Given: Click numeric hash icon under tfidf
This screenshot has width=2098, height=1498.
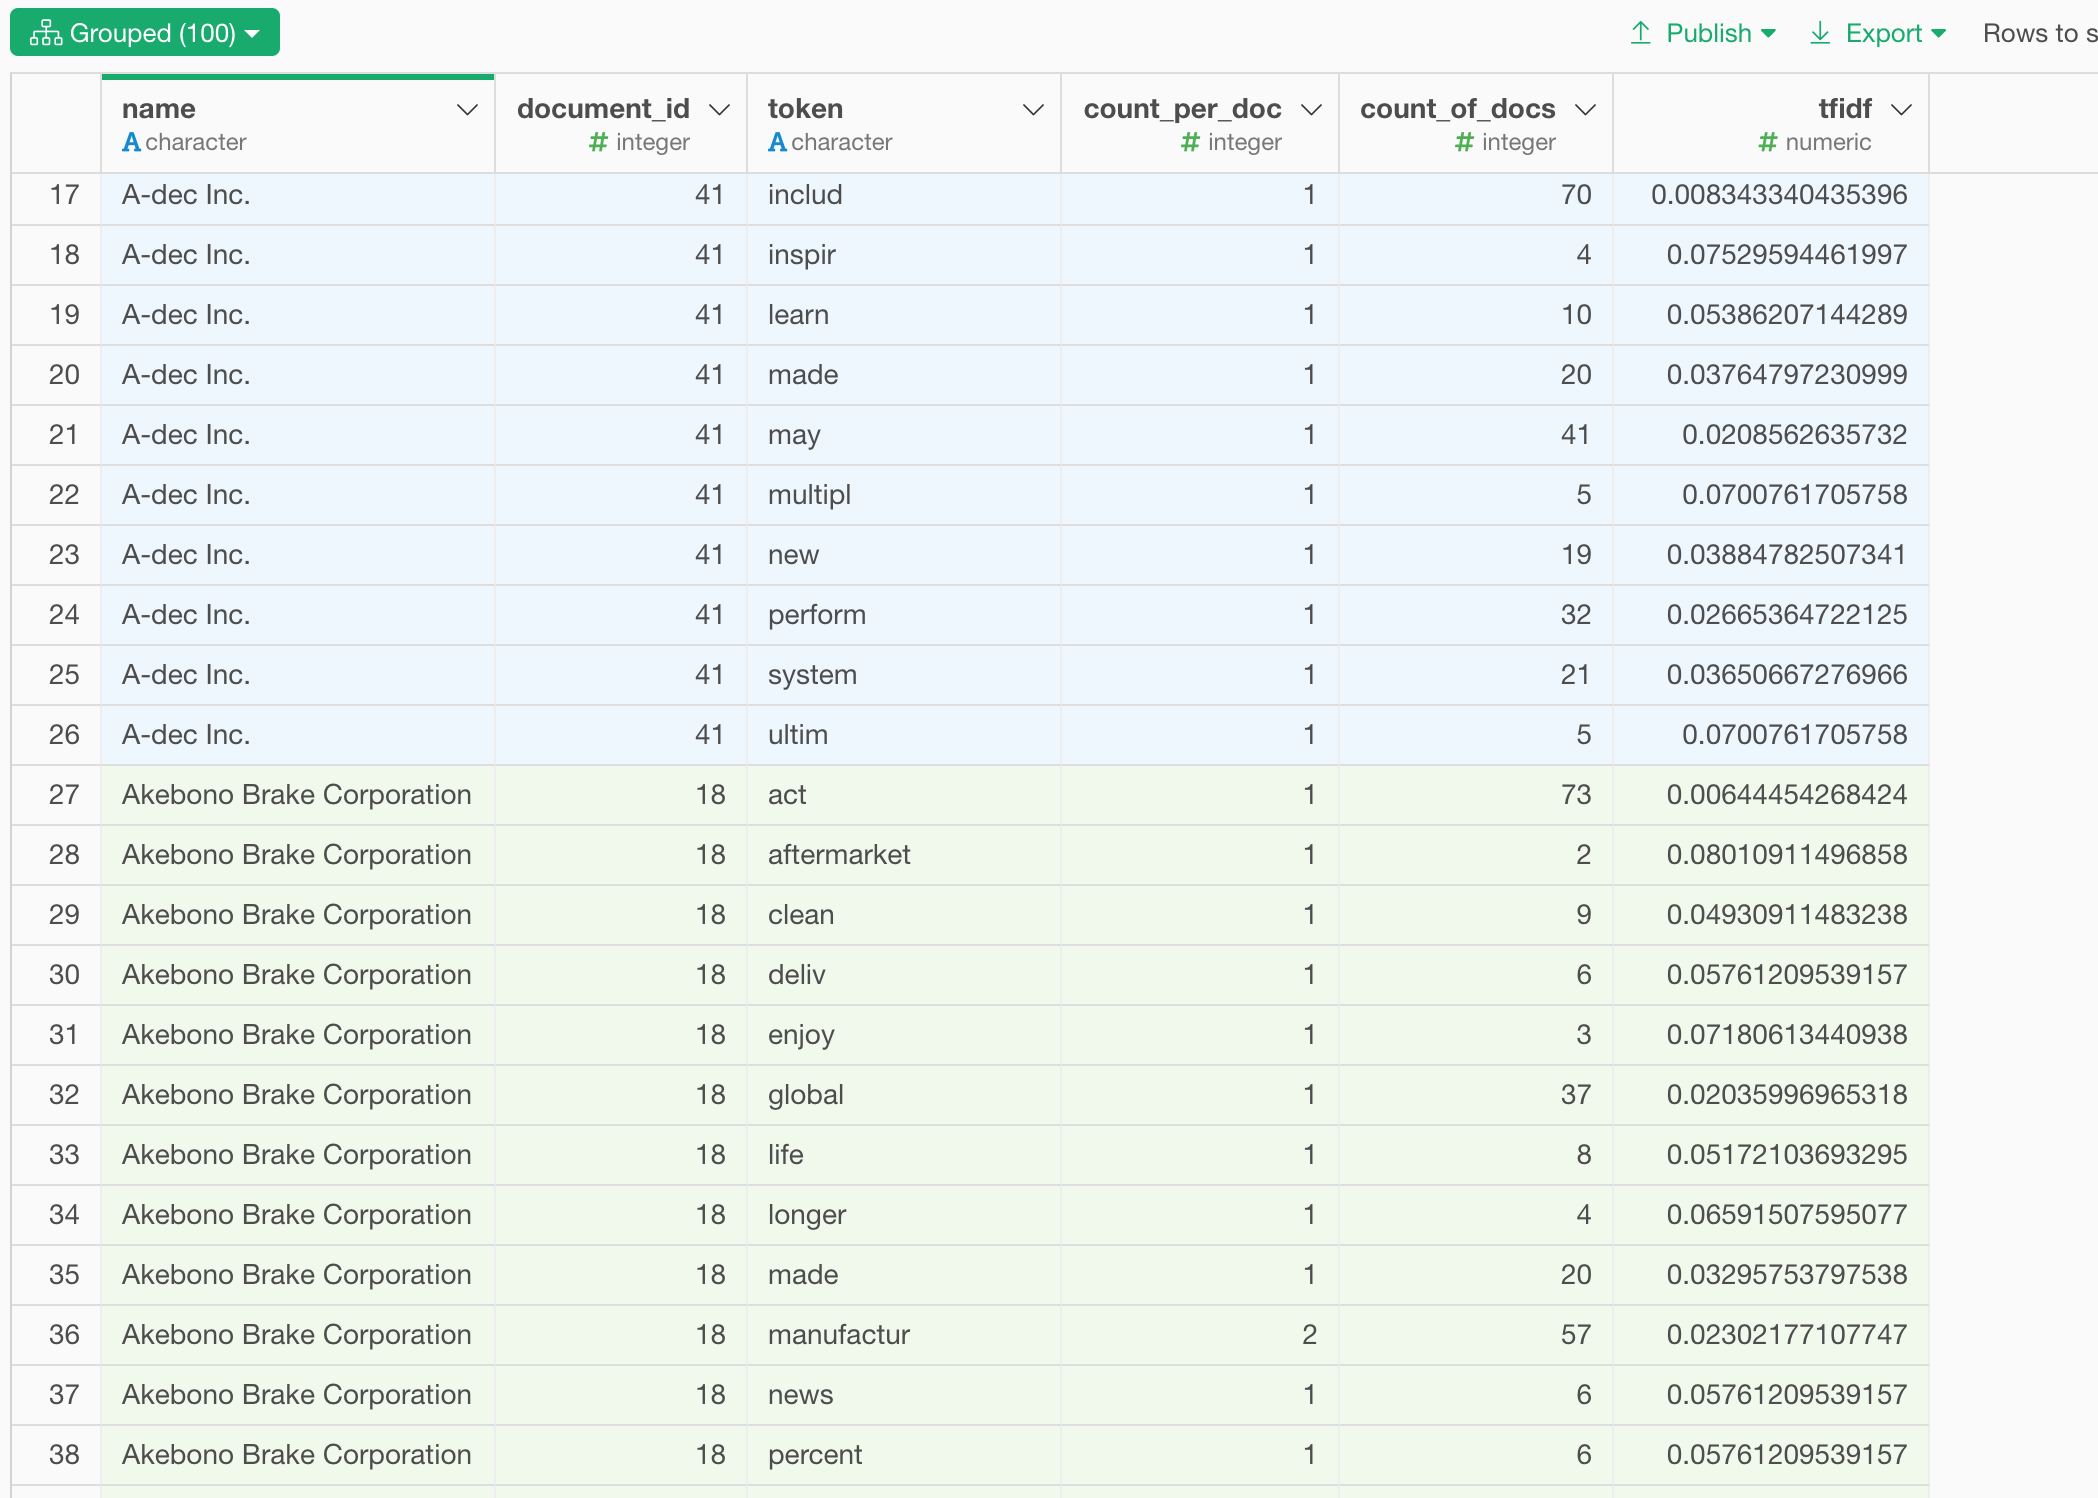Looking at the screenshot, I should tap(1767, 142).
